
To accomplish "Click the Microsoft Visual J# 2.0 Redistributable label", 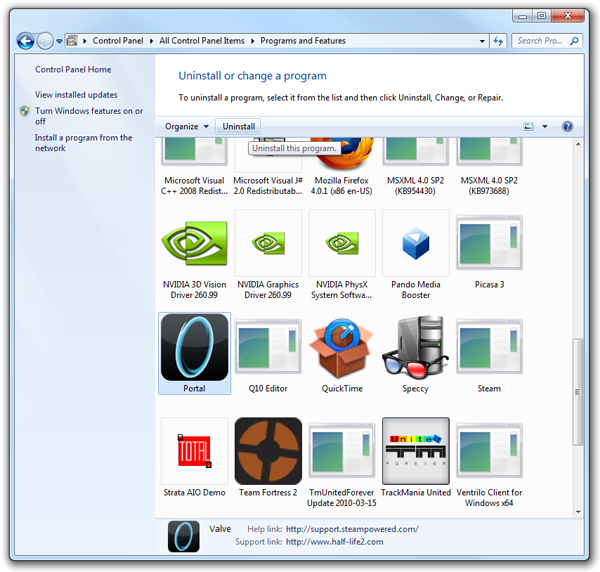I will (x=268, y=186).
